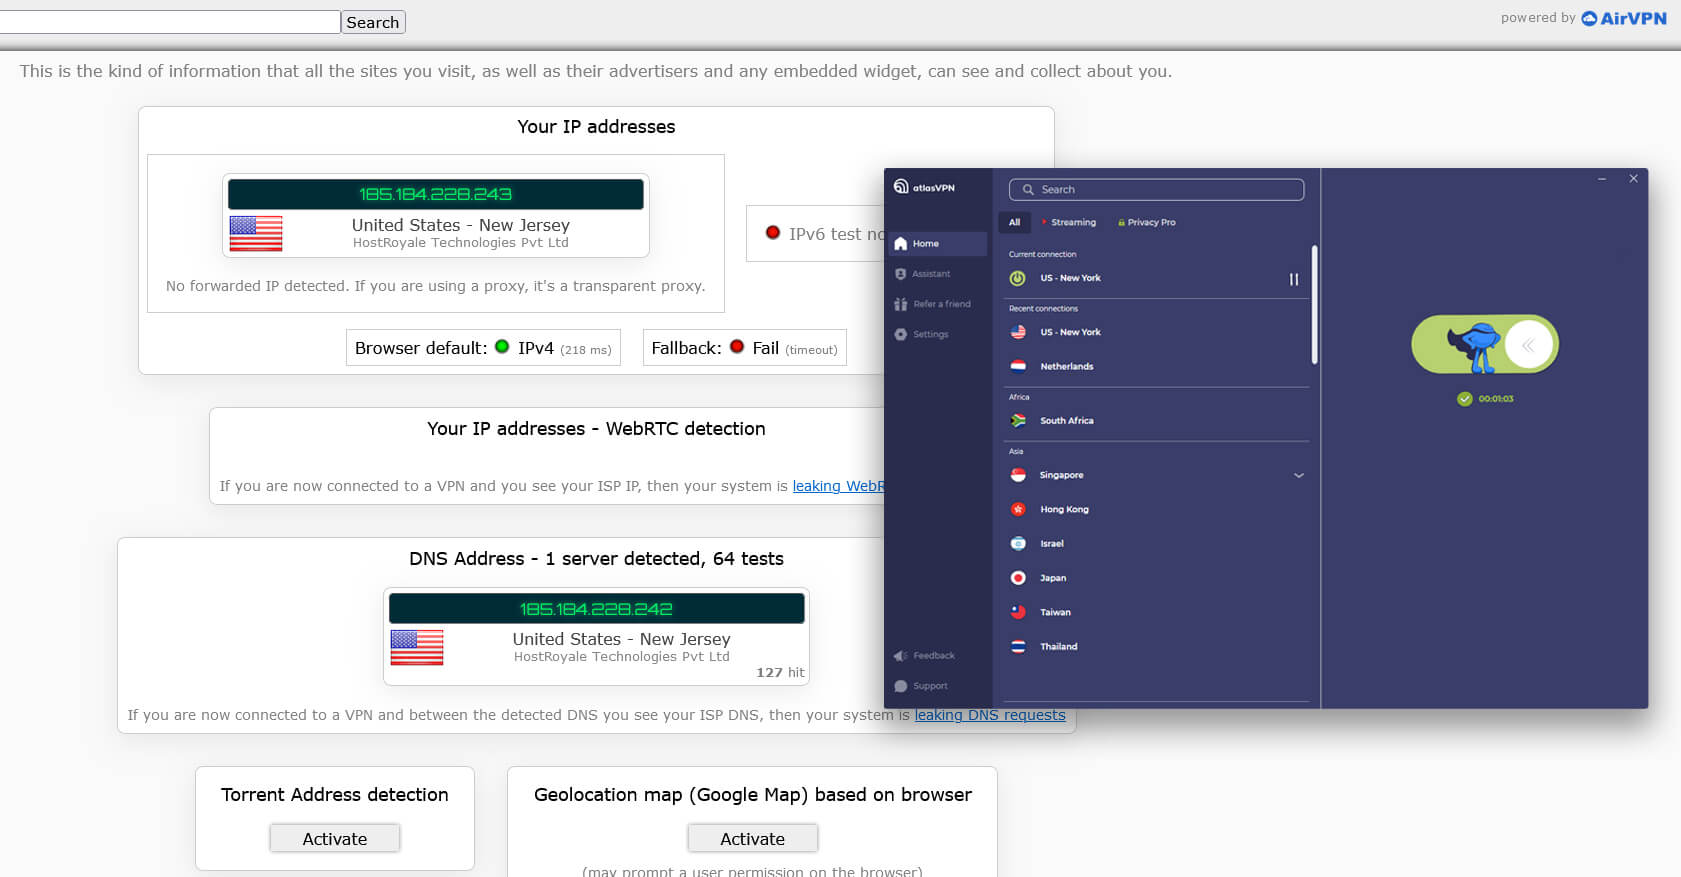Click the South Africa flag icon
The height and width of the screenshot is (877, 1681).
click(x=1018, y=421)
